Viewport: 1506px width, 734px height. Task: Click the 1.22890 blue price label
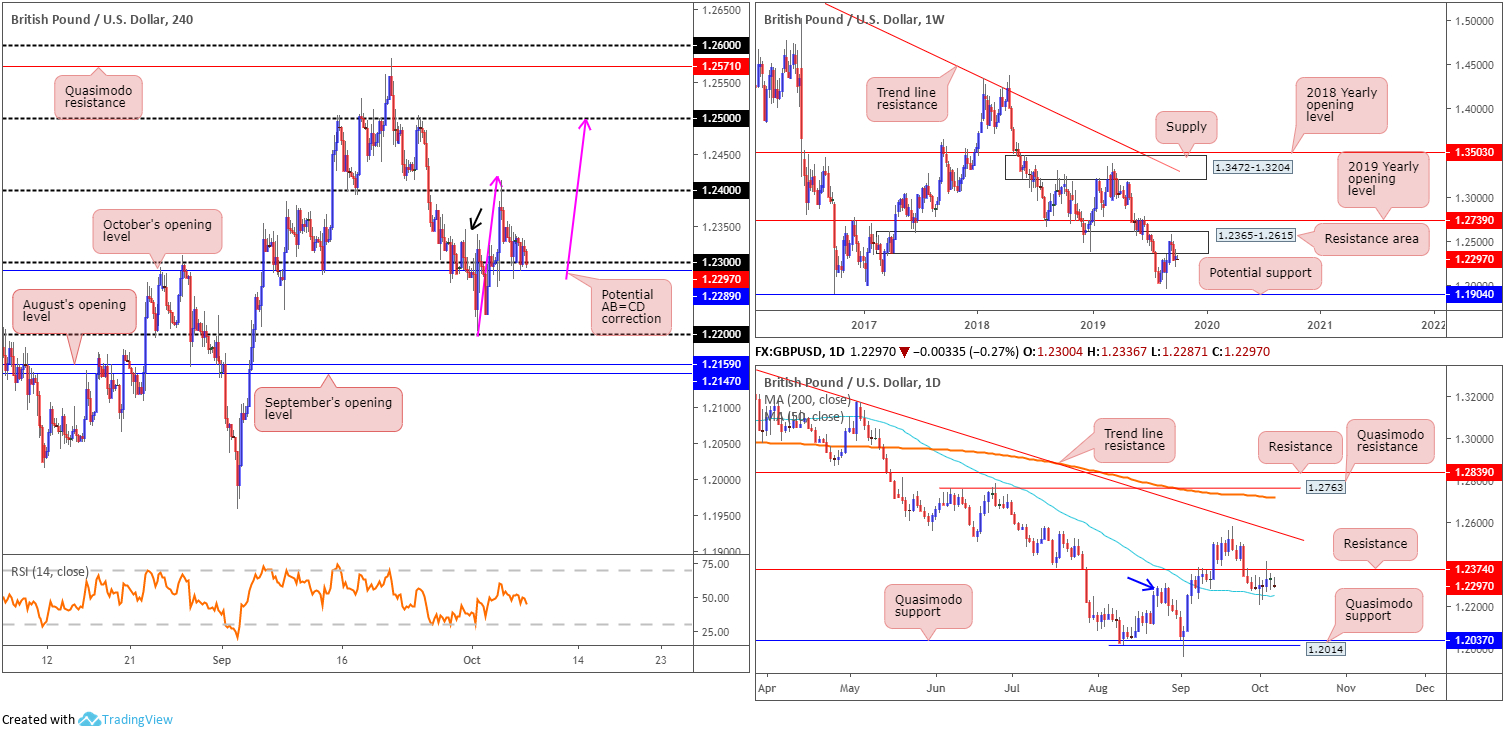coord(721,298)
